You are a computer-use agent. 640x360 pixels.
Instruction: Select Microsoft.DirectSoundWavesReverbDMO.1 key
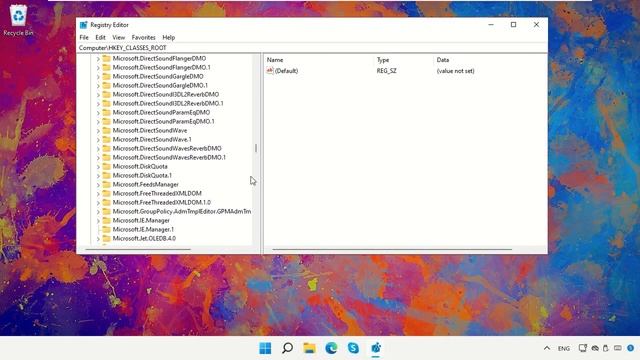pos(169,158)
